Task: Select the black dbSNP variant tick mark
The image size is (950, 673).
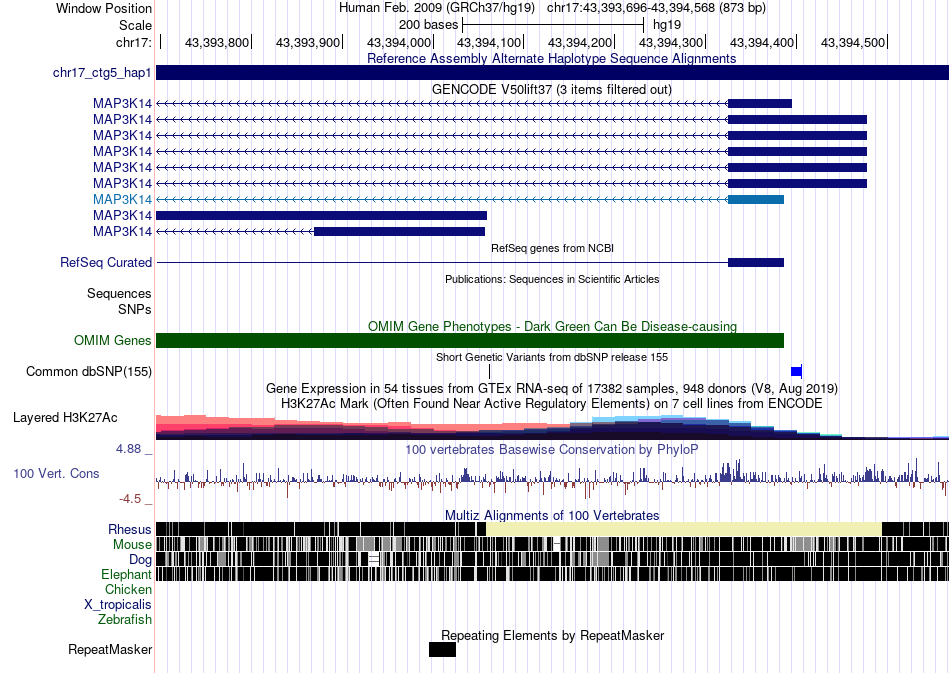Action: [x=490, y=371]
